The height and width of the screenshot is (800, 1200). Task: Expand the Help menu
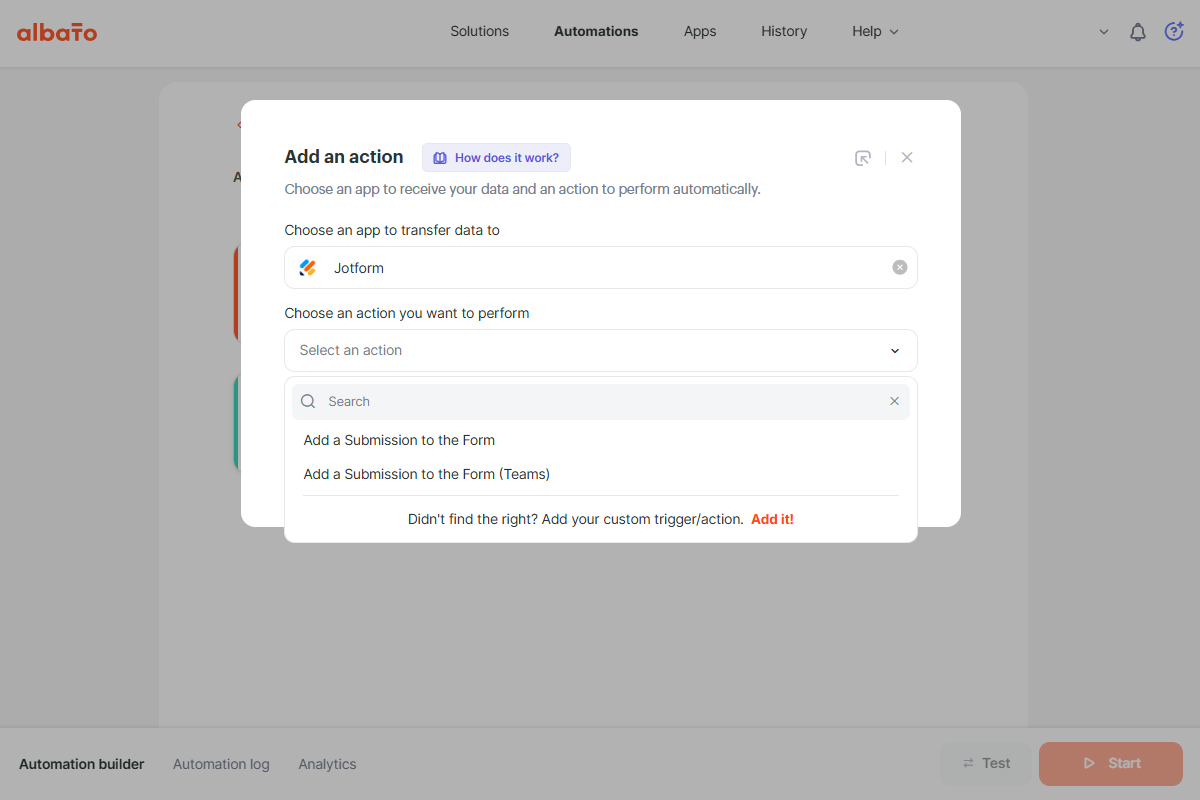tap(875, 31)
